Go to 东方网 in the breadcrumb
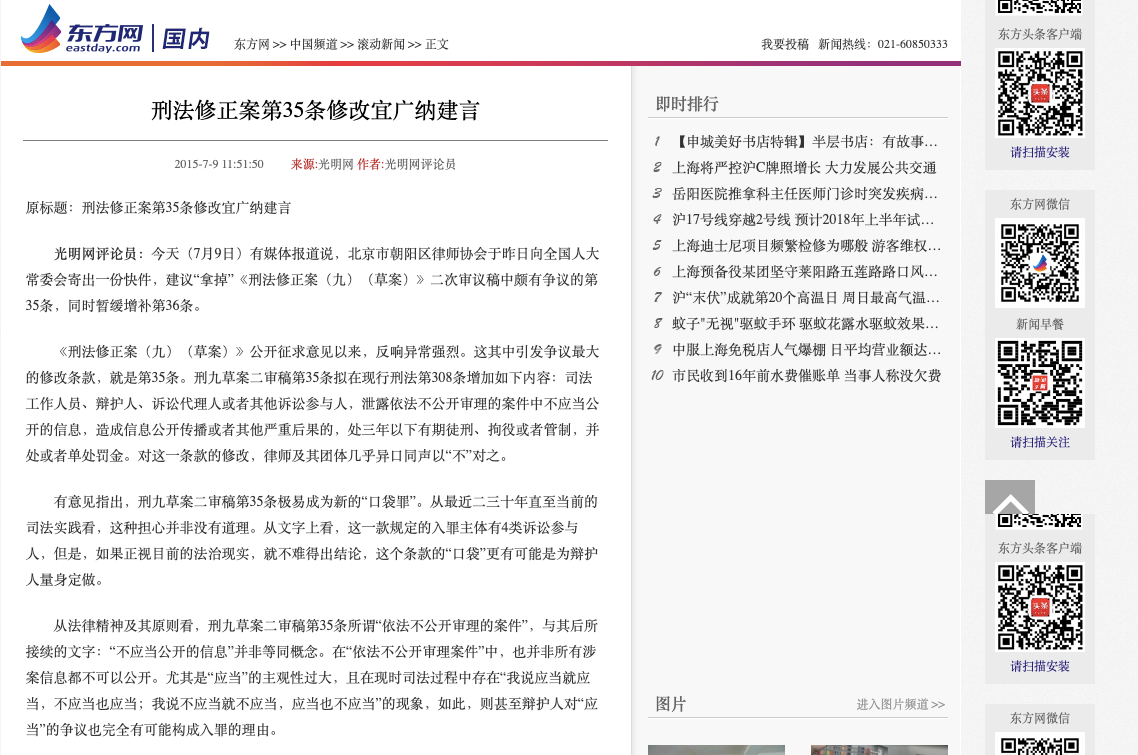This screenshot has height=755, width=1138. [x=252, y=44]
